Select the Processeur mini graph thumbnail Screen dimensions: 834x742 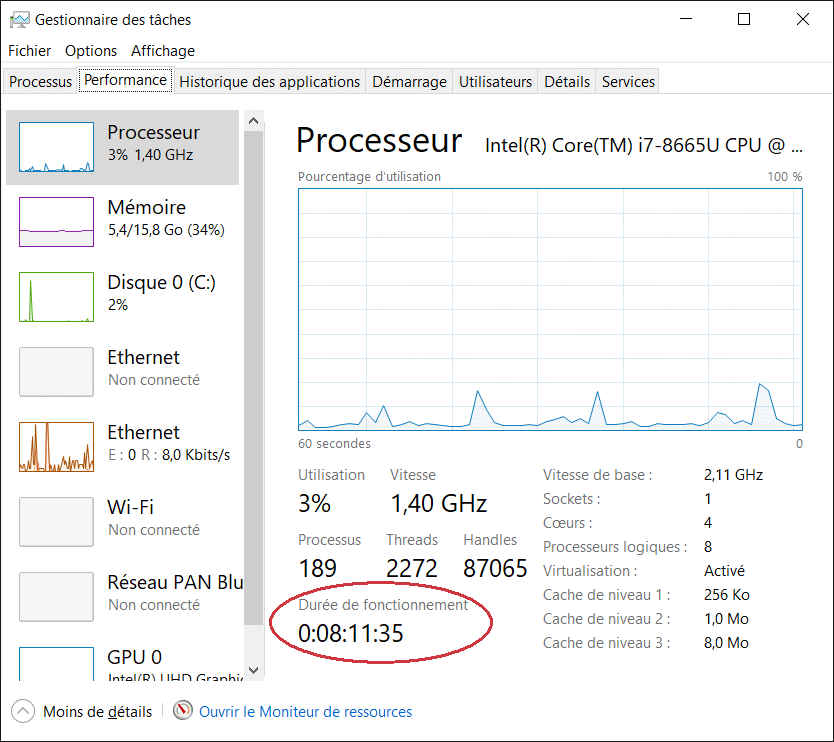tap(56, 147)
